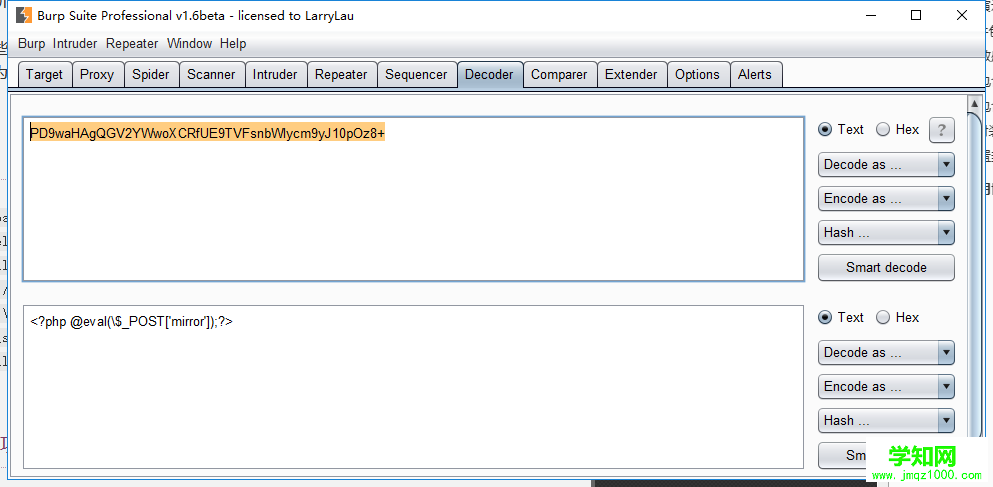Switch to the Spider tab
The image size is (993, 487).
tap(151, 75)
